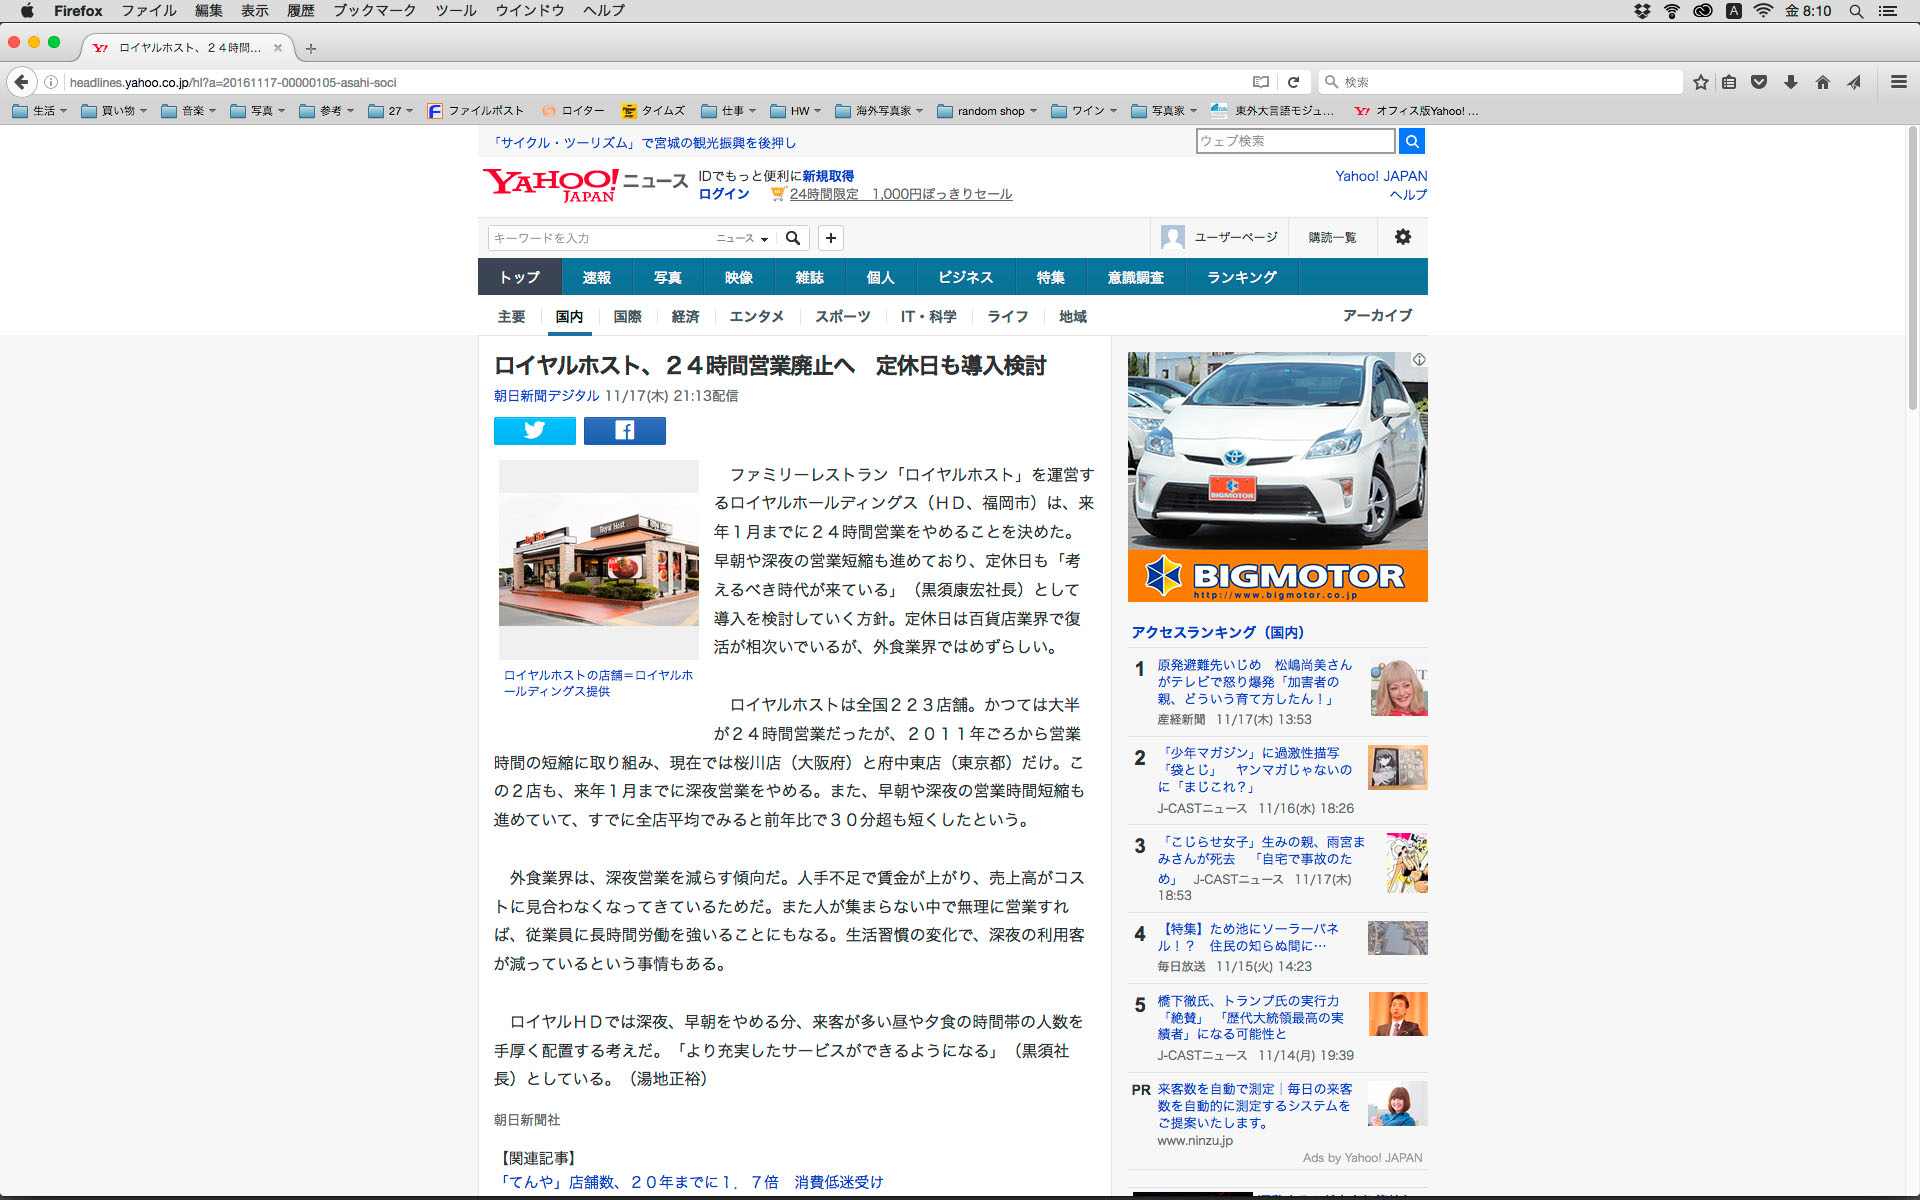The image size is (1920, 1200).
Task: Toggle reader view icon in address bar
Action: click(x=1261, y=82)
